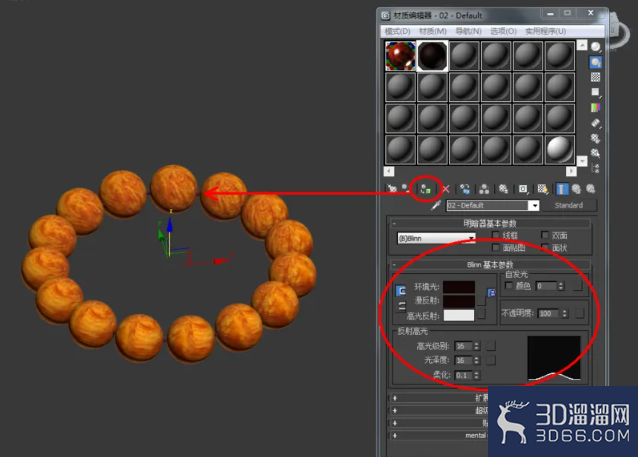
Task: Click the Make Unique icon
Action: [484, 189]
